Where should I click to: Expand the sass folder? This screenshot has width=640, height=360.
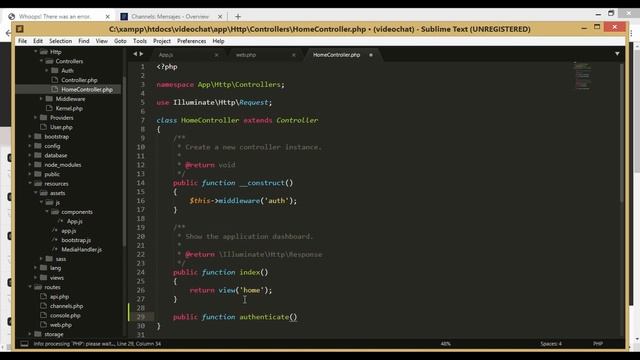coord(41,259)
